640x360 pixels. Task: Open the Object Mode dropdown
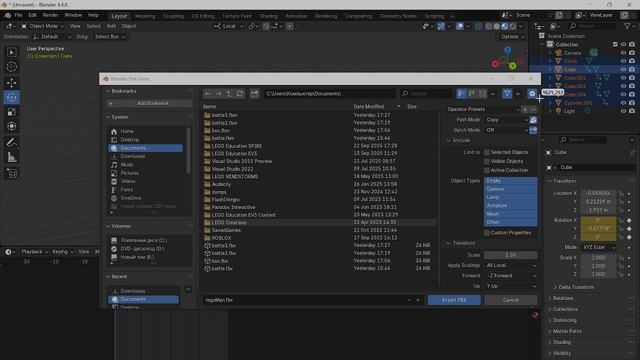(42, 26)
